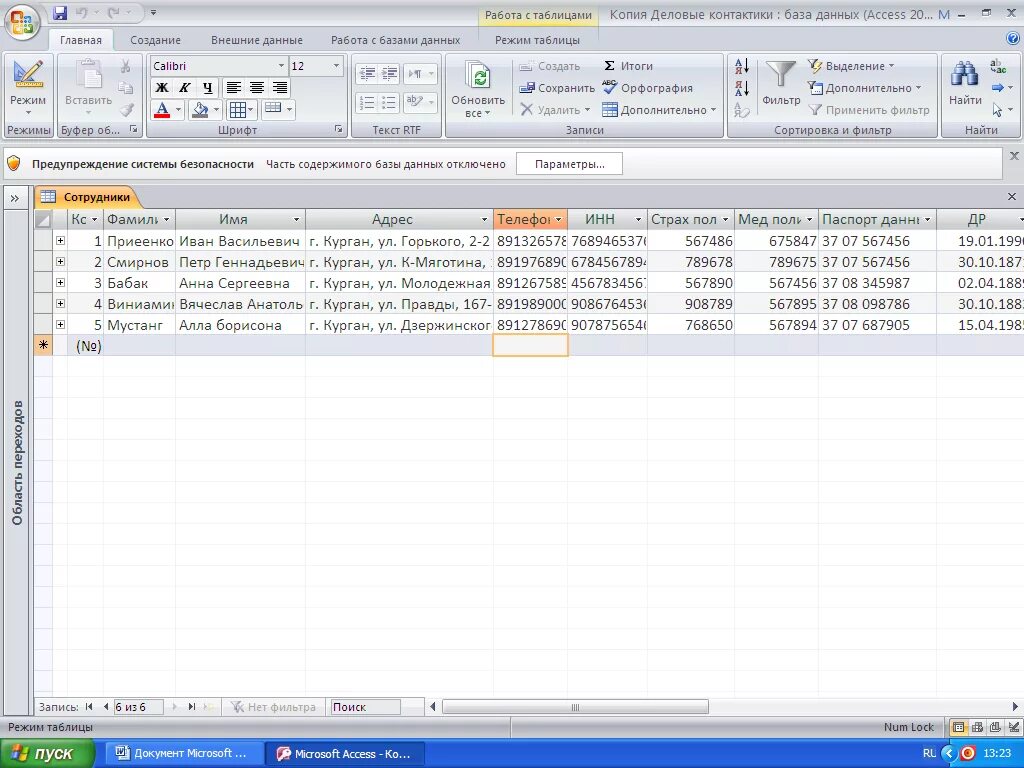
Task: Expand the row for Мустанг
Action: [60, 325]
